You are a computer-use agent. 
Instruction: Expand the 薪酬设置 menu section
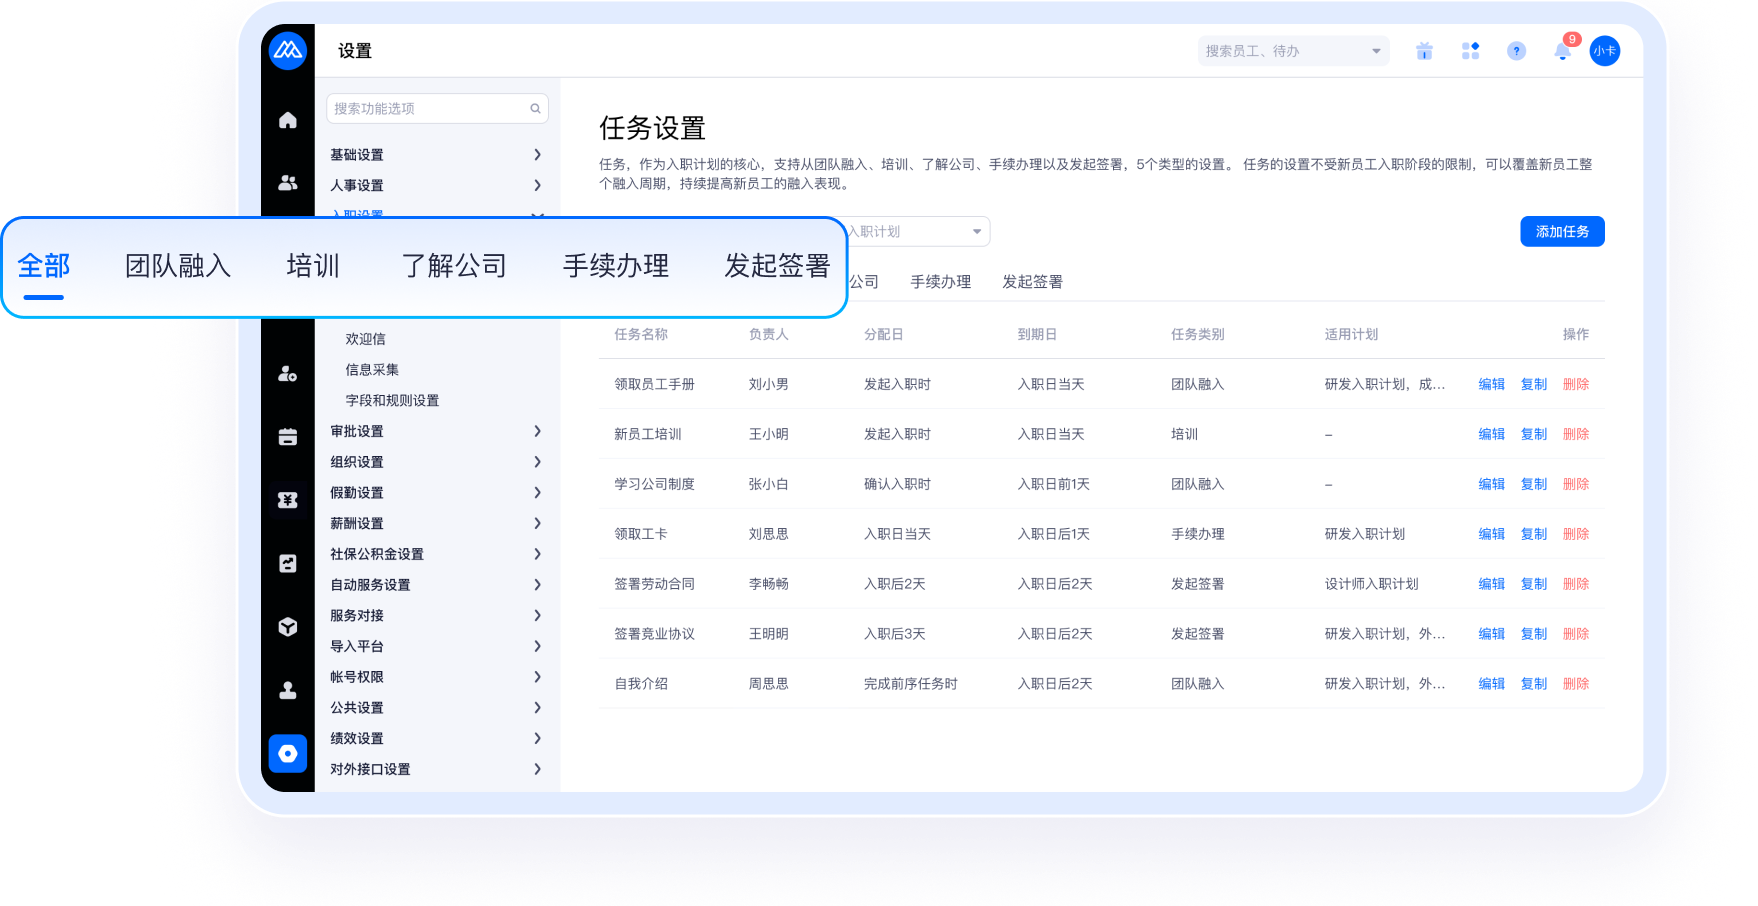[x=437, y=523]
